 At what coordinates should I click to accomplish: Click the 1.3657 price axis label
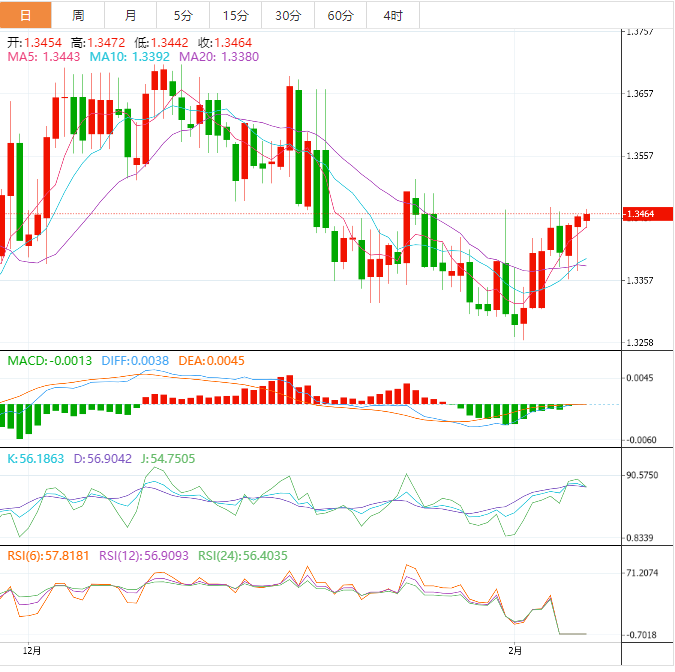pos(640,94)
